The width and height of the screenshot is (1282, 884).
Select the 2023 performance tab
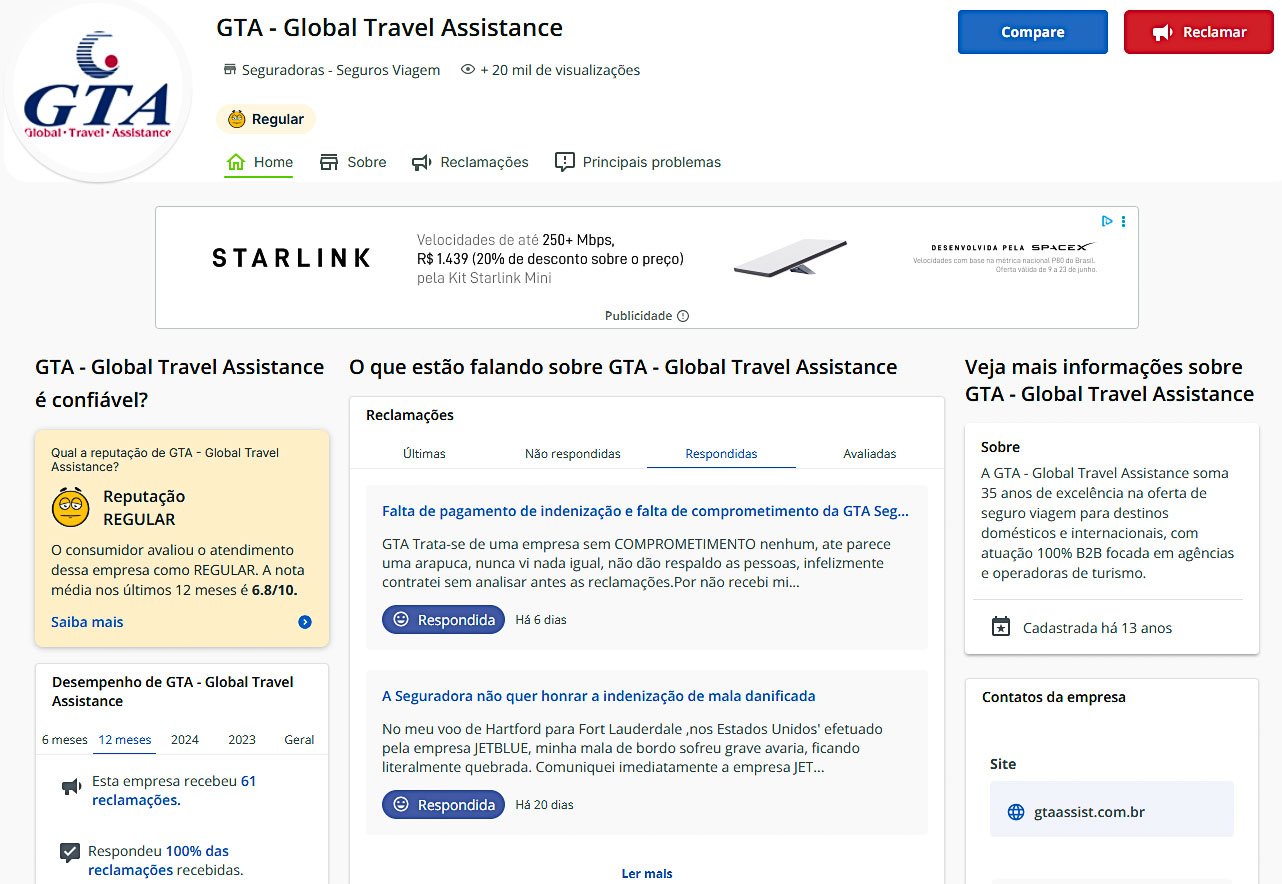(x=242, y=740)
